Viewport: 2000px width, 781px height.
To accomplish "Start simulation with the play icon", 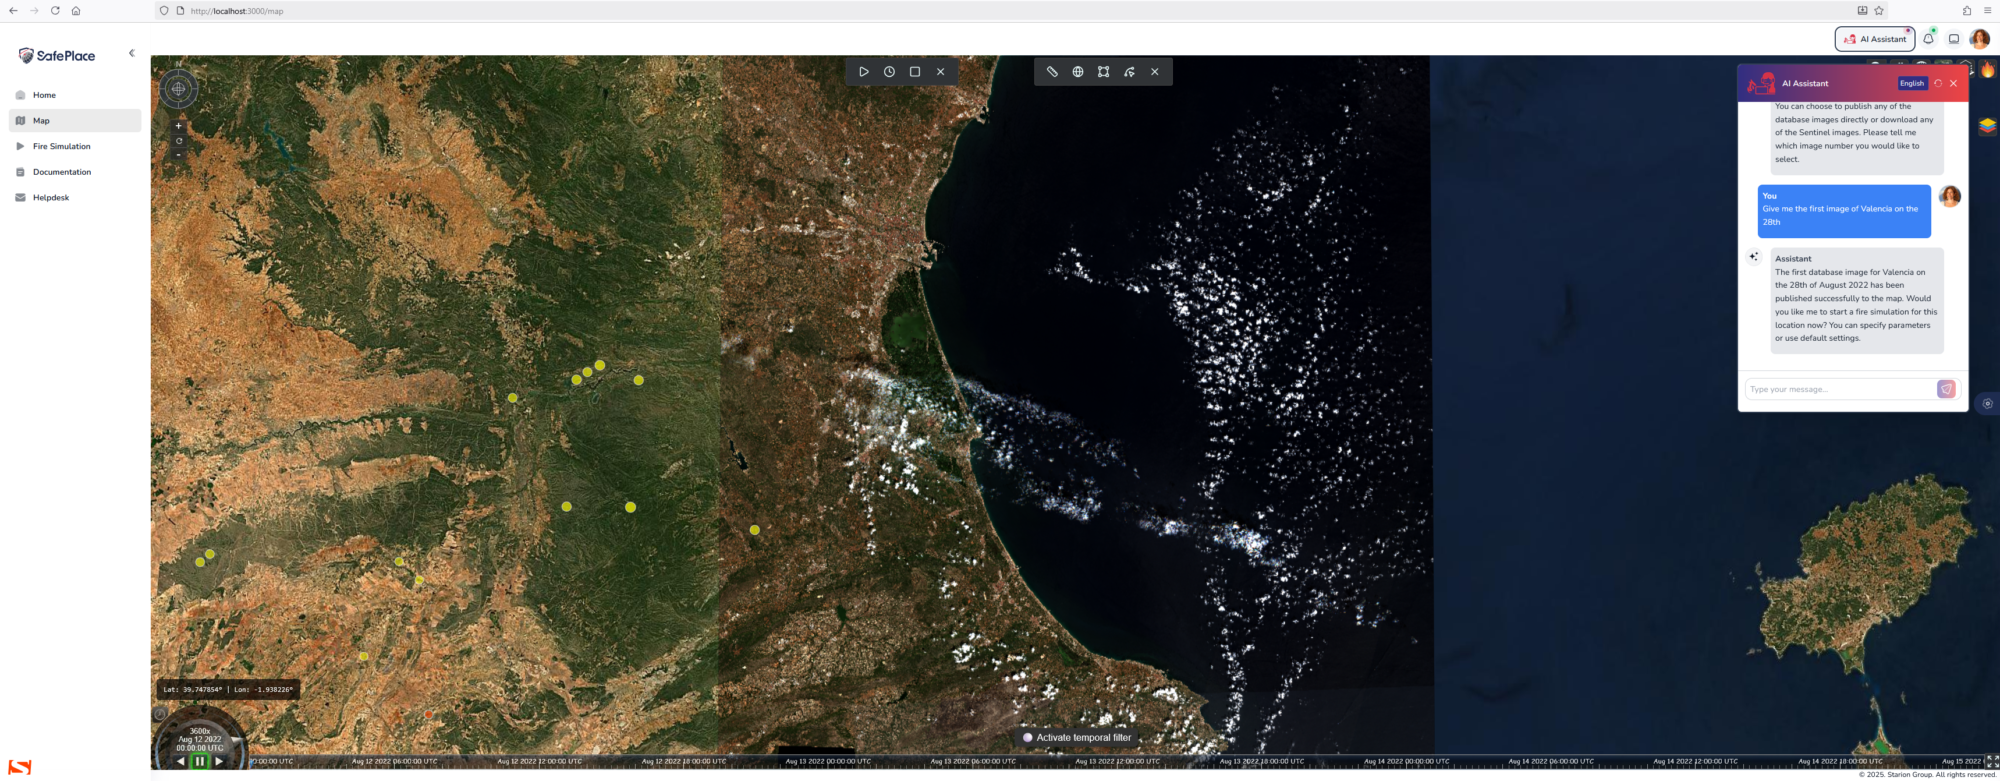I will tap(864, 72).
